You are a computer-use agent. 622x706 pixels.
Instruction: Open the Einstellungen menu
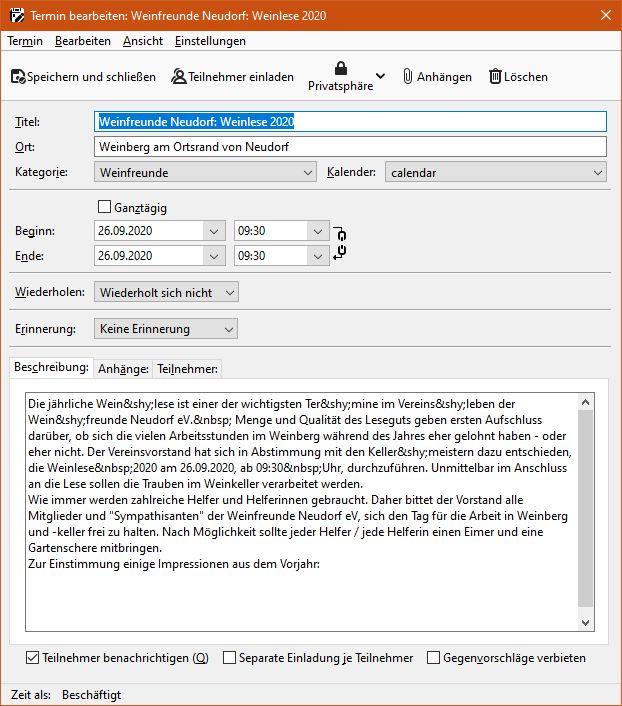(210, 41)
